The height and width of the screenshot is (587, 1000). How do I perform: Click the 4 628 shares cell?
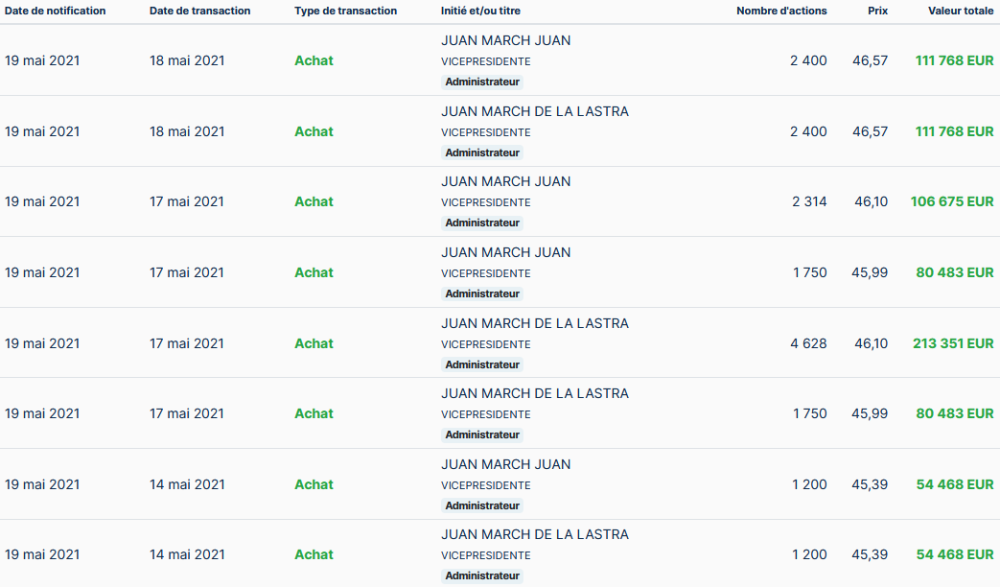click(808, 343)
